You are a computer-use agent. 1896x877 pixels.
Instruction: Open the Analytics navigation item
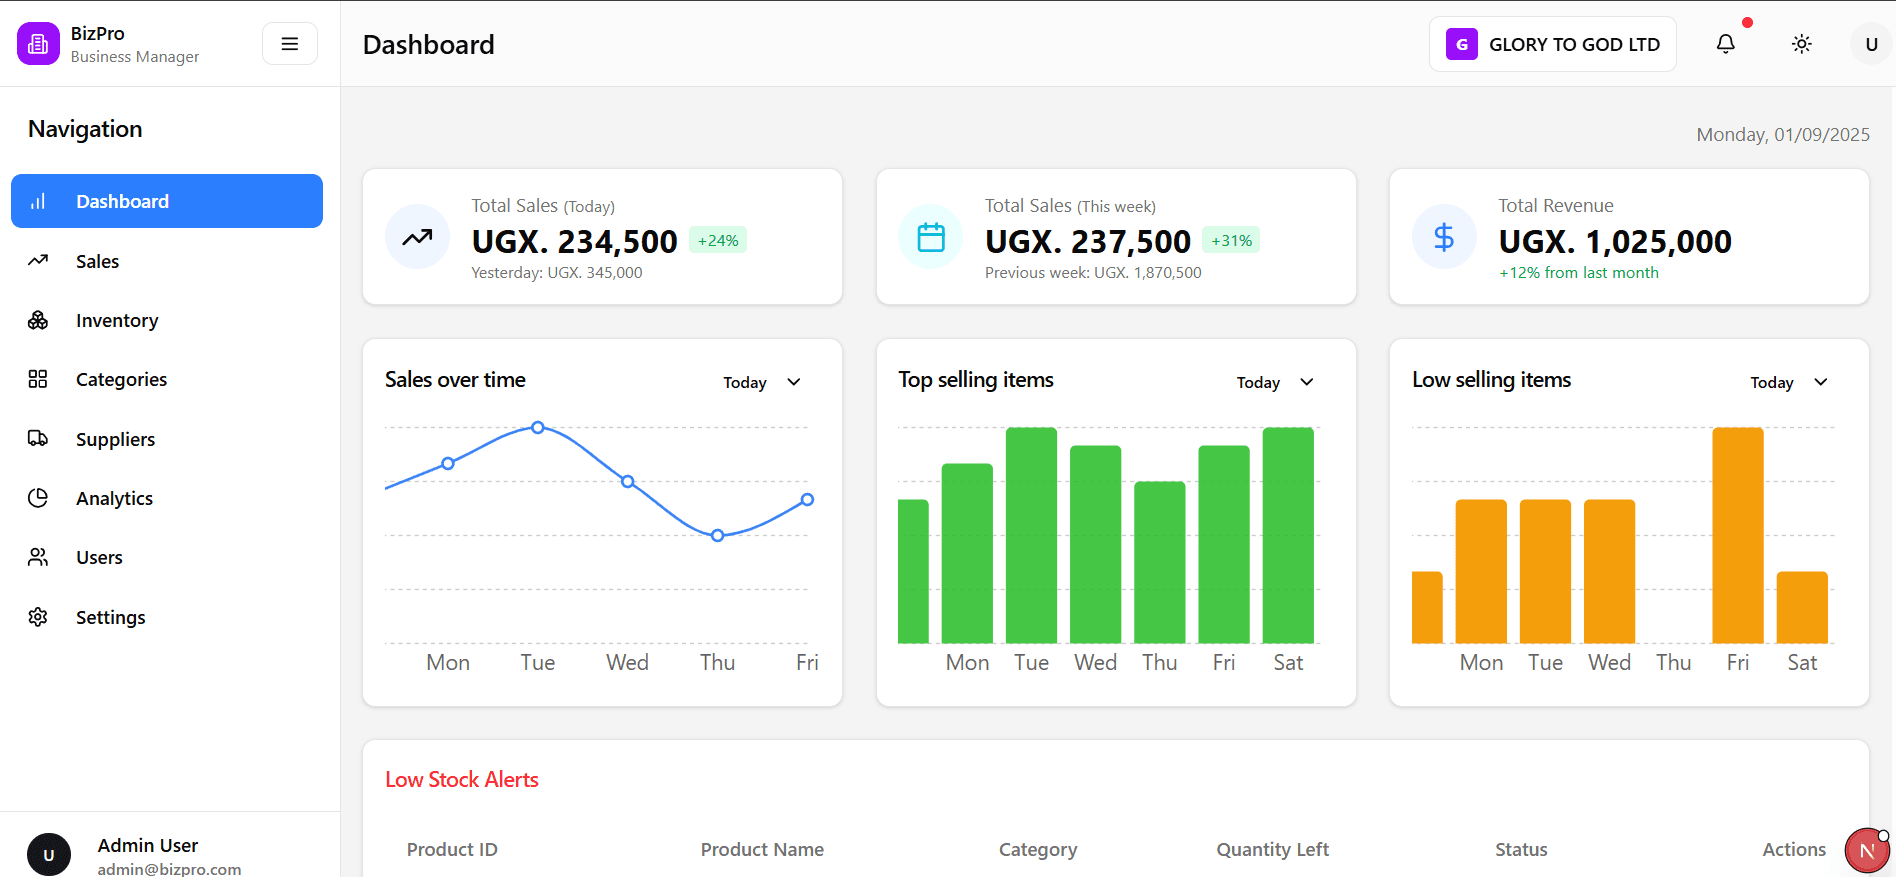[x=114, y=498]
